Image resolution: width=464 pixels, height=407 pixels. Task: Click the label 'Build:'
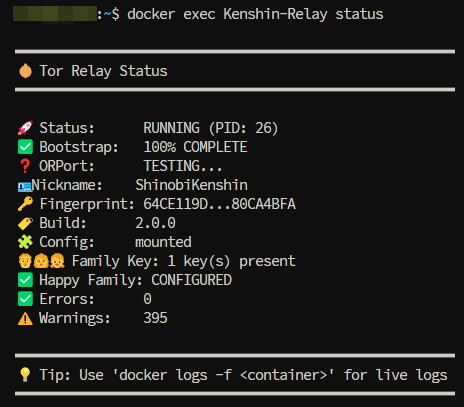63,223
